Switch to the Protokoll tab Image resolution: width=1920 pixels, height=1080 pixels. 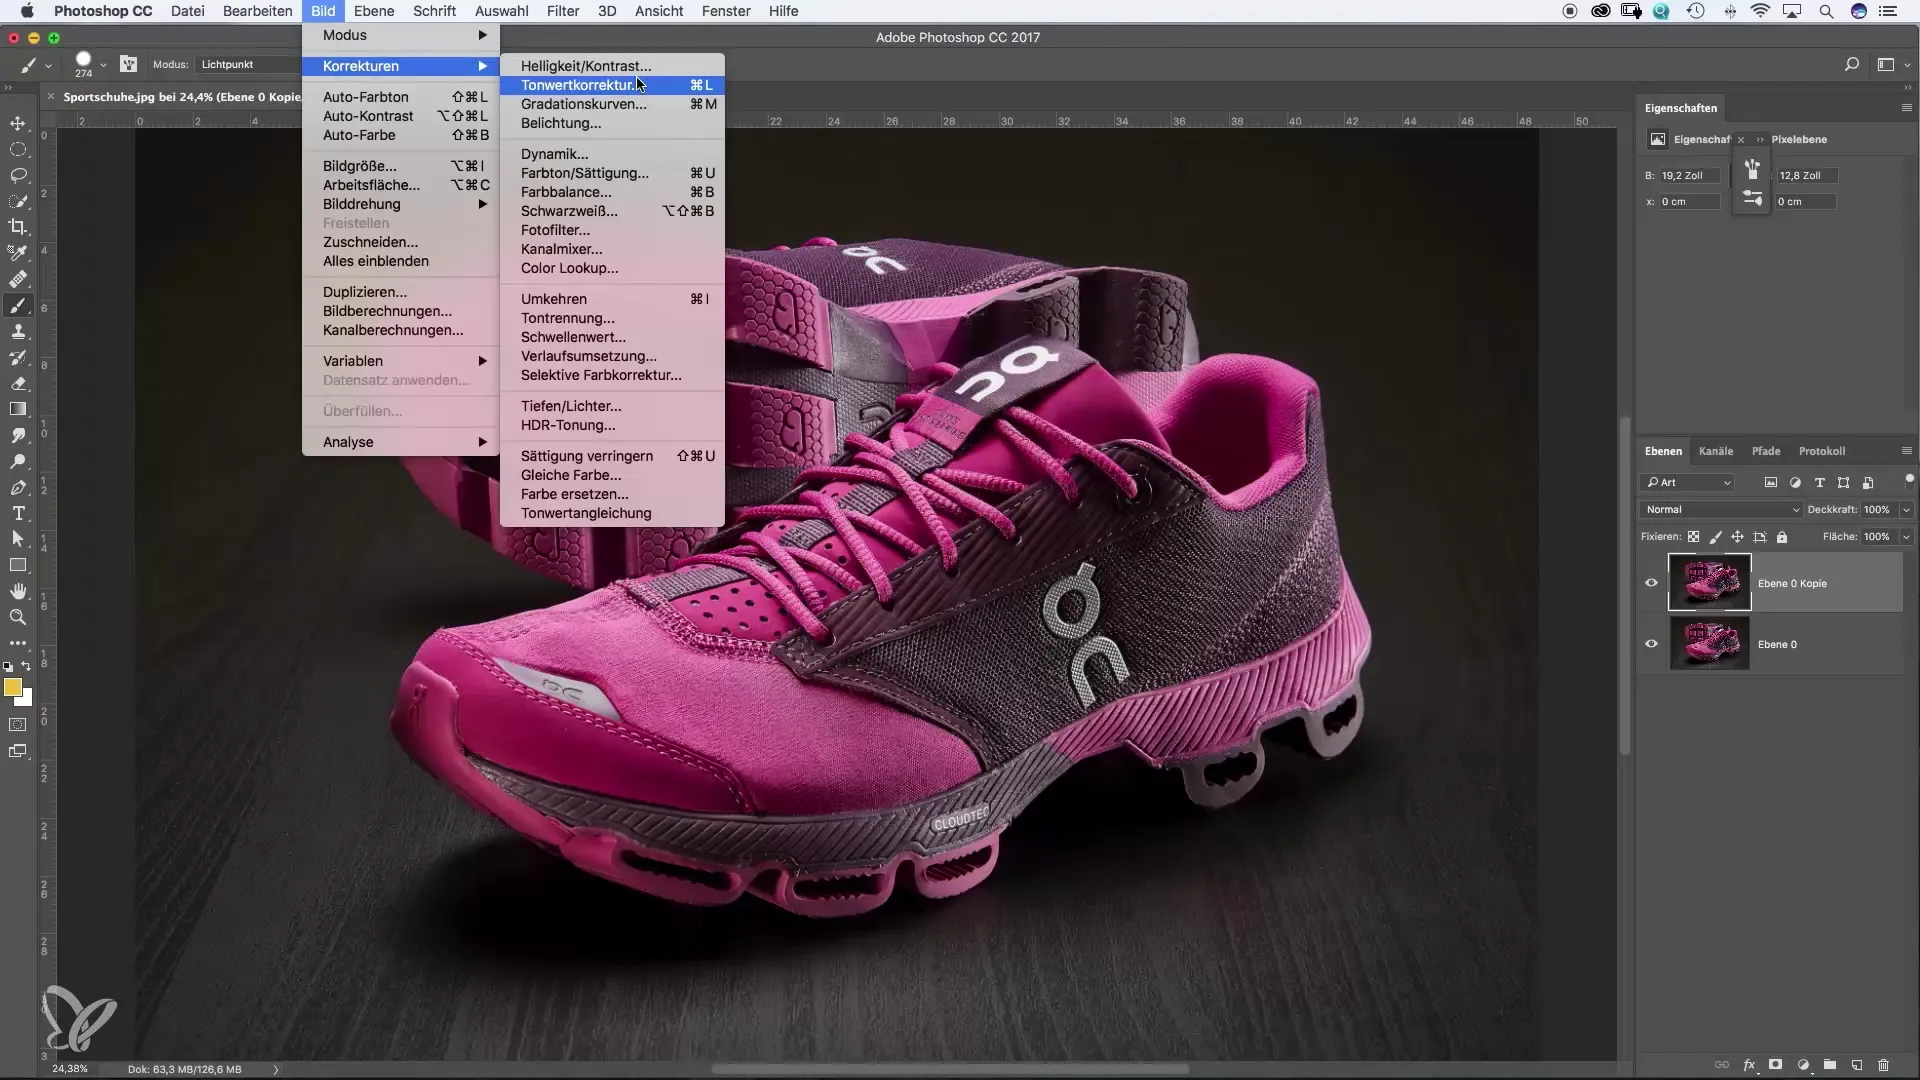(1822, 451)
